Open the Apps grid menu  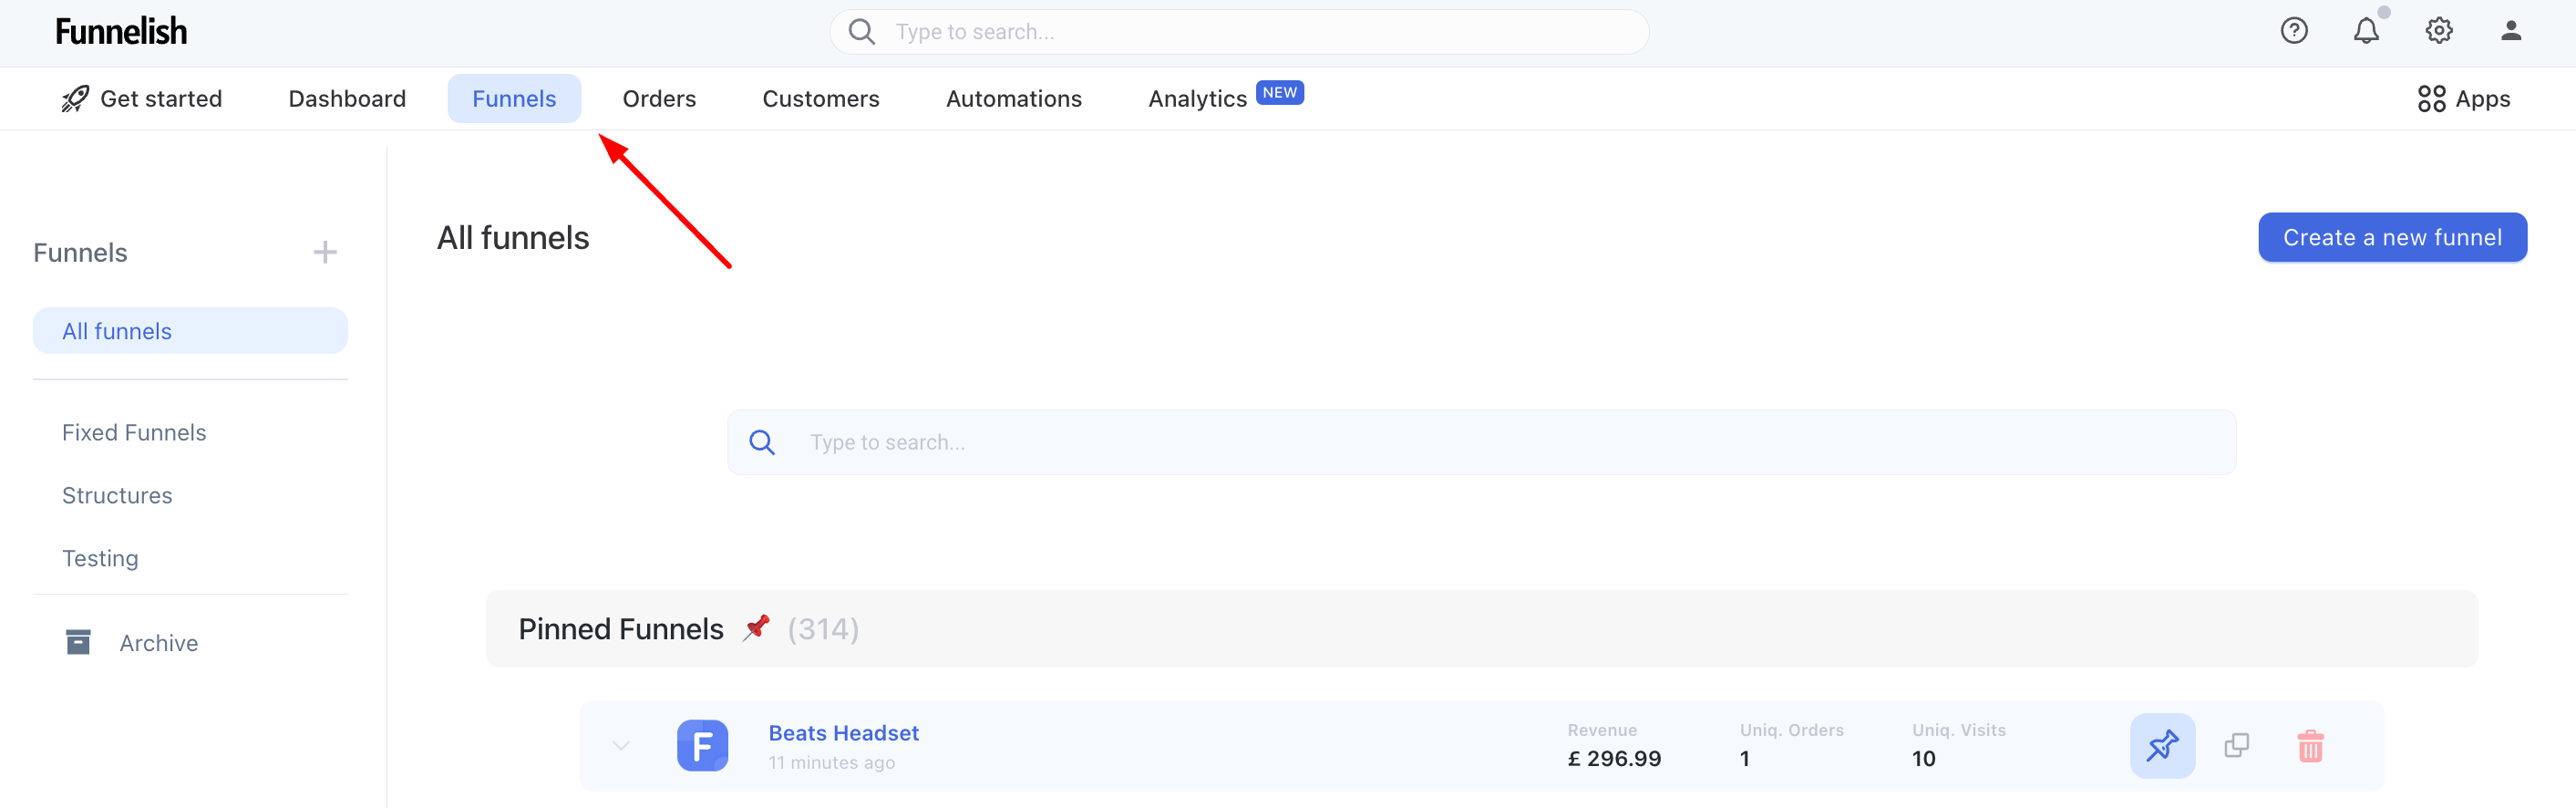(x=2464, y=99)
